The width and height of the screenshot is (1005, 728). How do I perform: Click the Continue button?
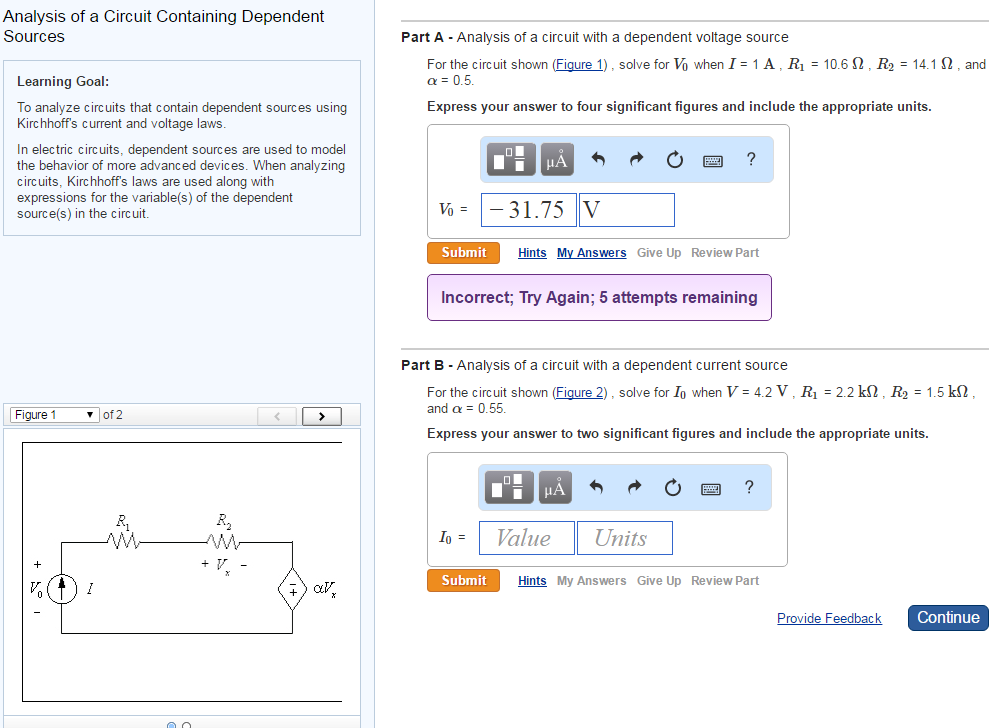(x=947, y=617)
